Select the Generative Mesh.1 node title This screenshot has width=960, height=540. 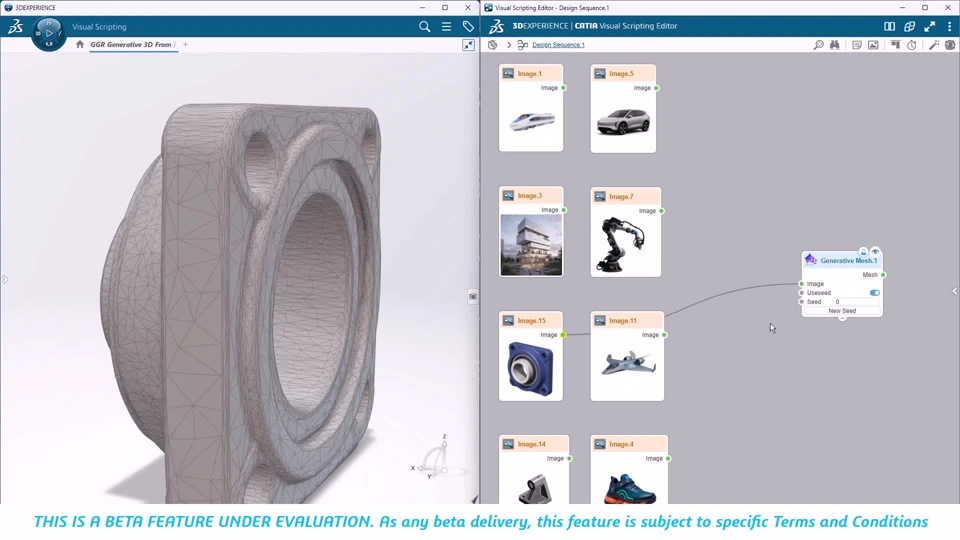[849, 261]
